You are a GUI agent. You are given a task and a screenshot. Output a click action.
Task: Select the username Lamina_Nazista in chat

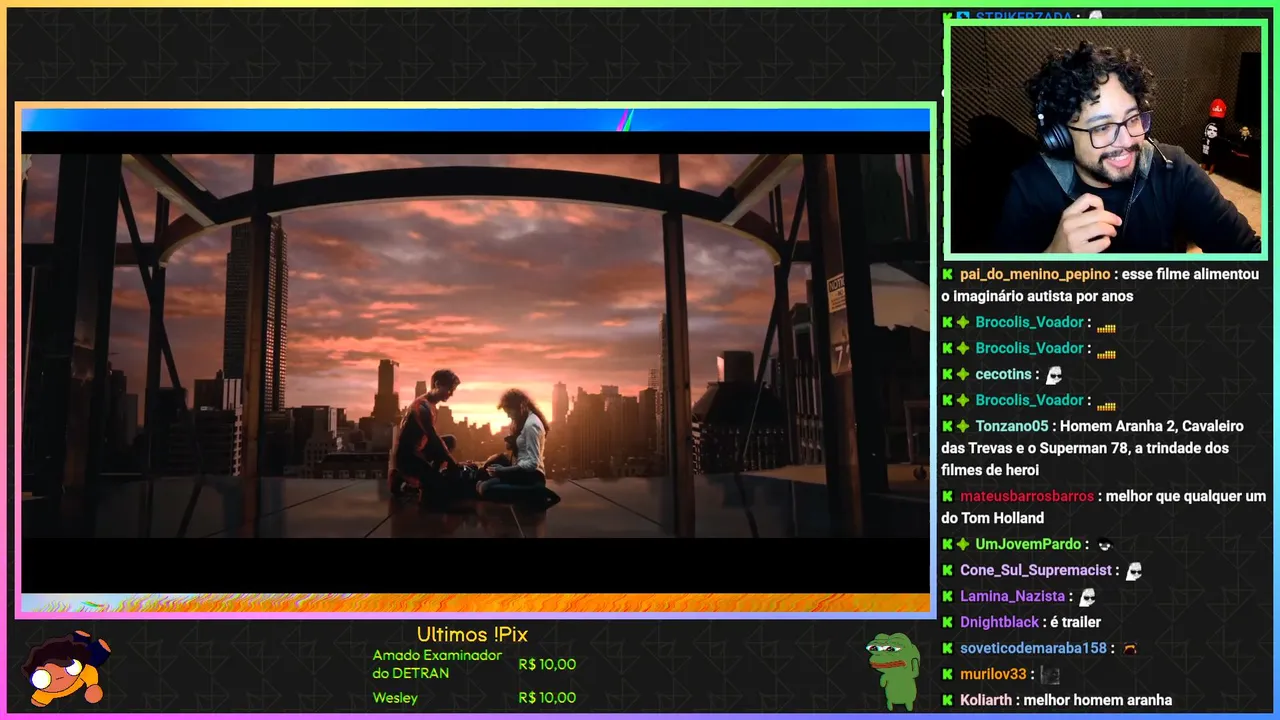pyautogui.click(x=1013, y=596)
